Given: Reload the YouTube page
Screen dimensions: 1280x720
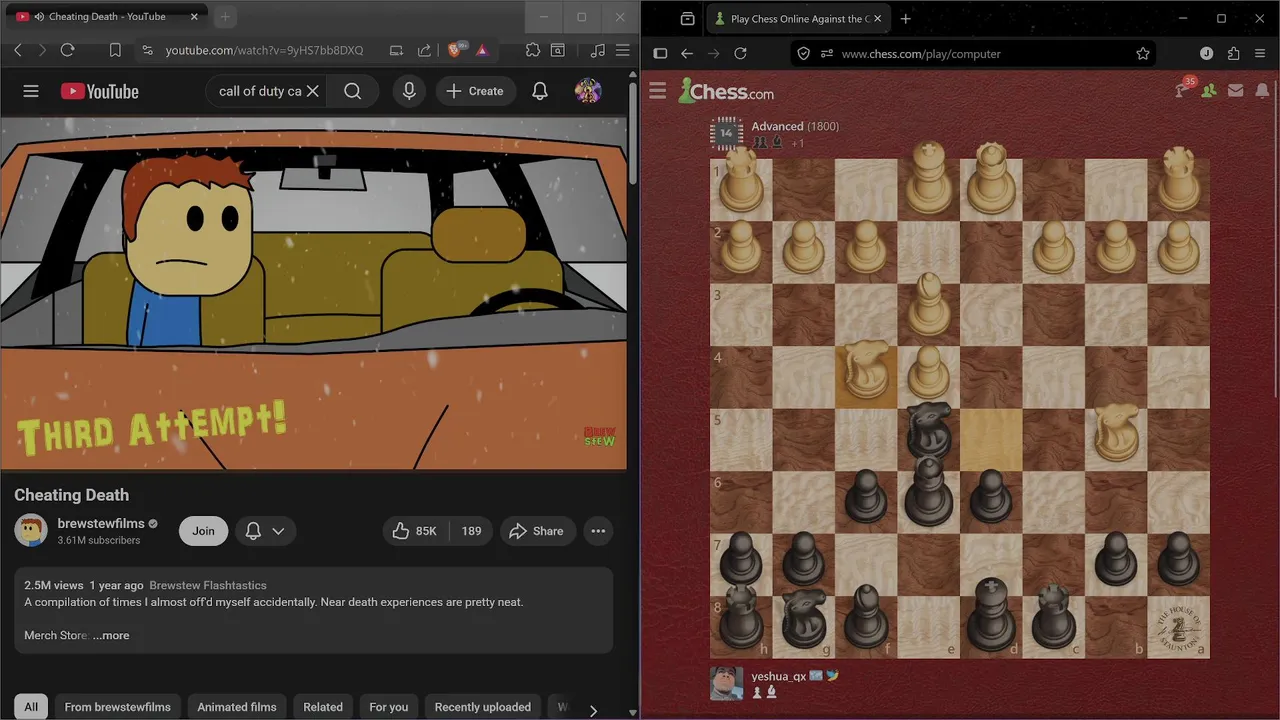Looking at the screenshot, I should tap(67, 50).
